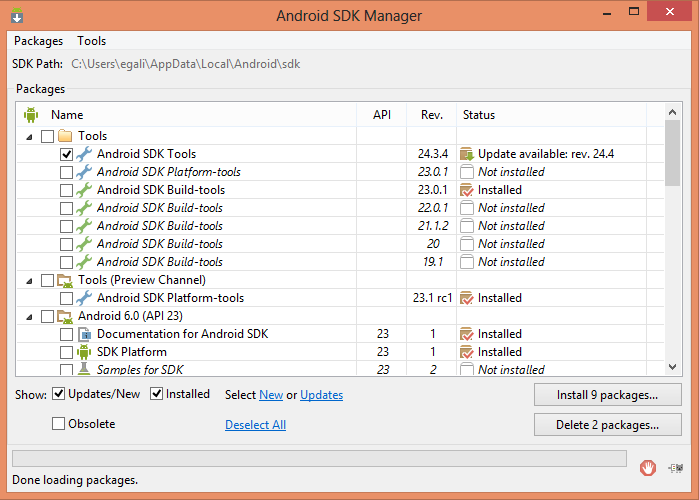
Task: Click Install 9 packages button
Action: (608, 395)
